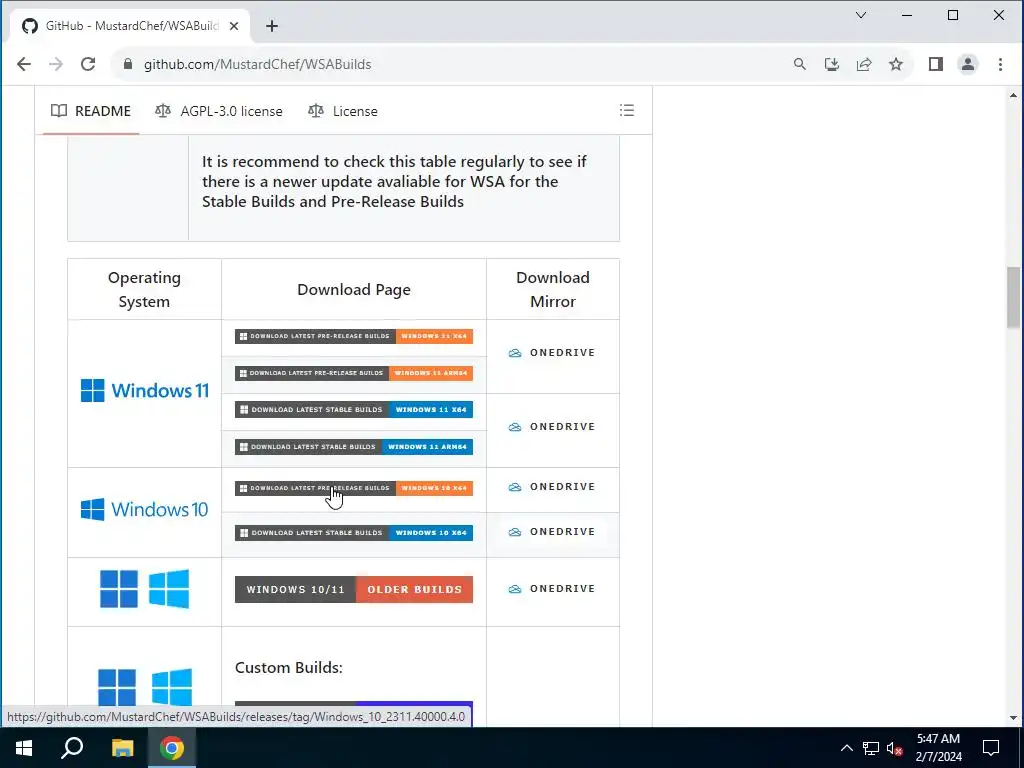Download stable builds Windows 10 x64 badge

coord(354,533)
